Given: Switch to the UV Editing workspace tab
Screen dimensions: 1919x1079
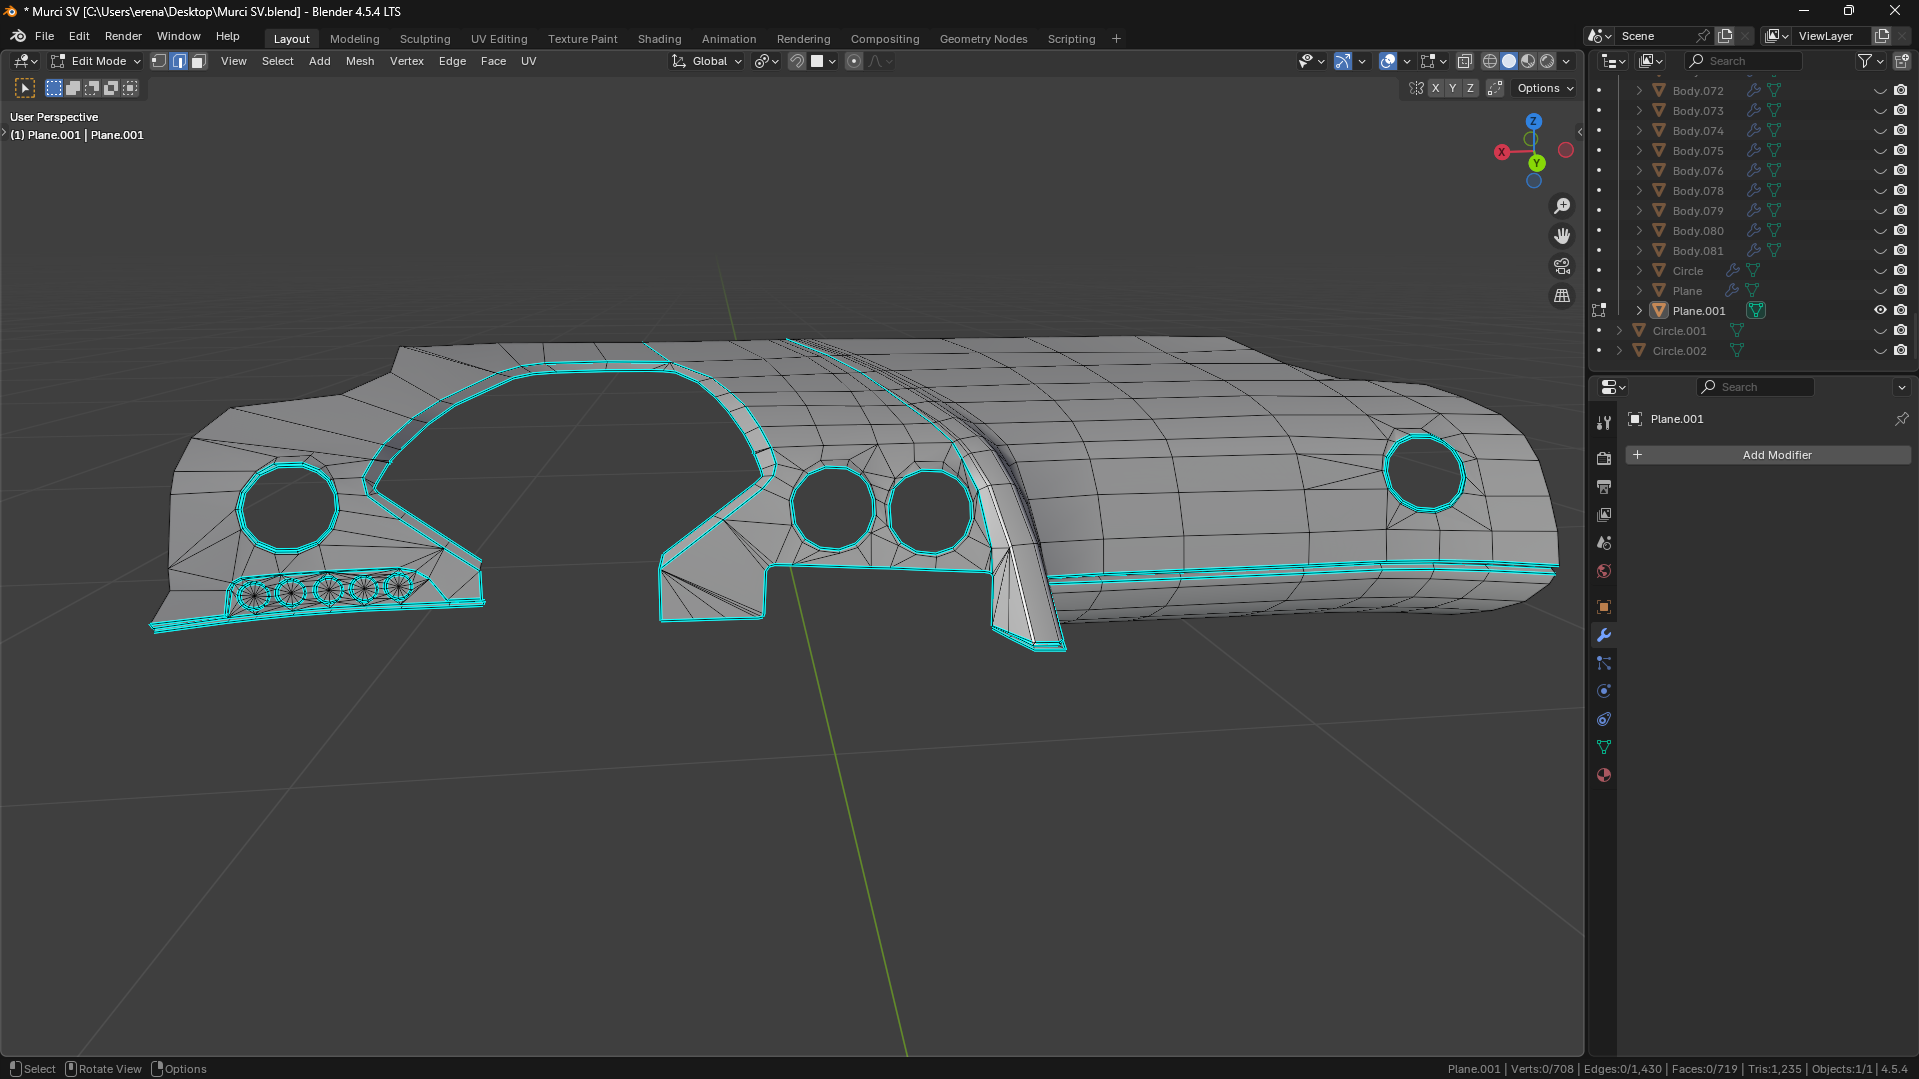Looking at the screenshot, I should pyautogui.click(x=498, y=39).
